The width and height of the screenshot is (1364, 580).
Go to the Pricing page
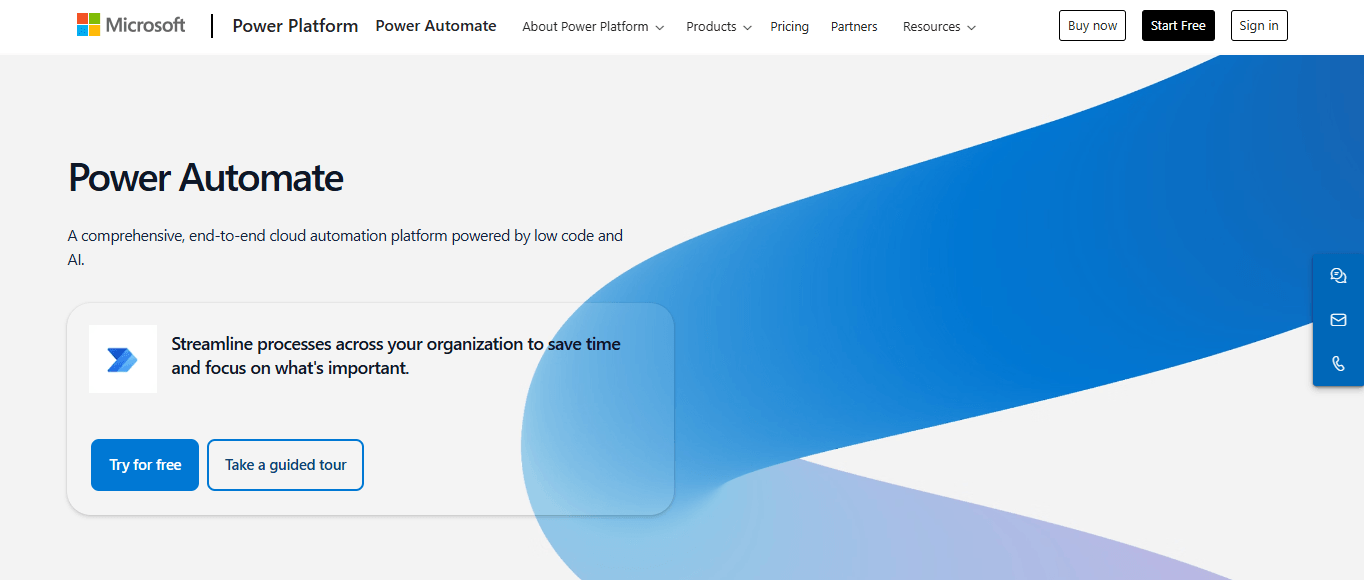(x=789, y=27)
